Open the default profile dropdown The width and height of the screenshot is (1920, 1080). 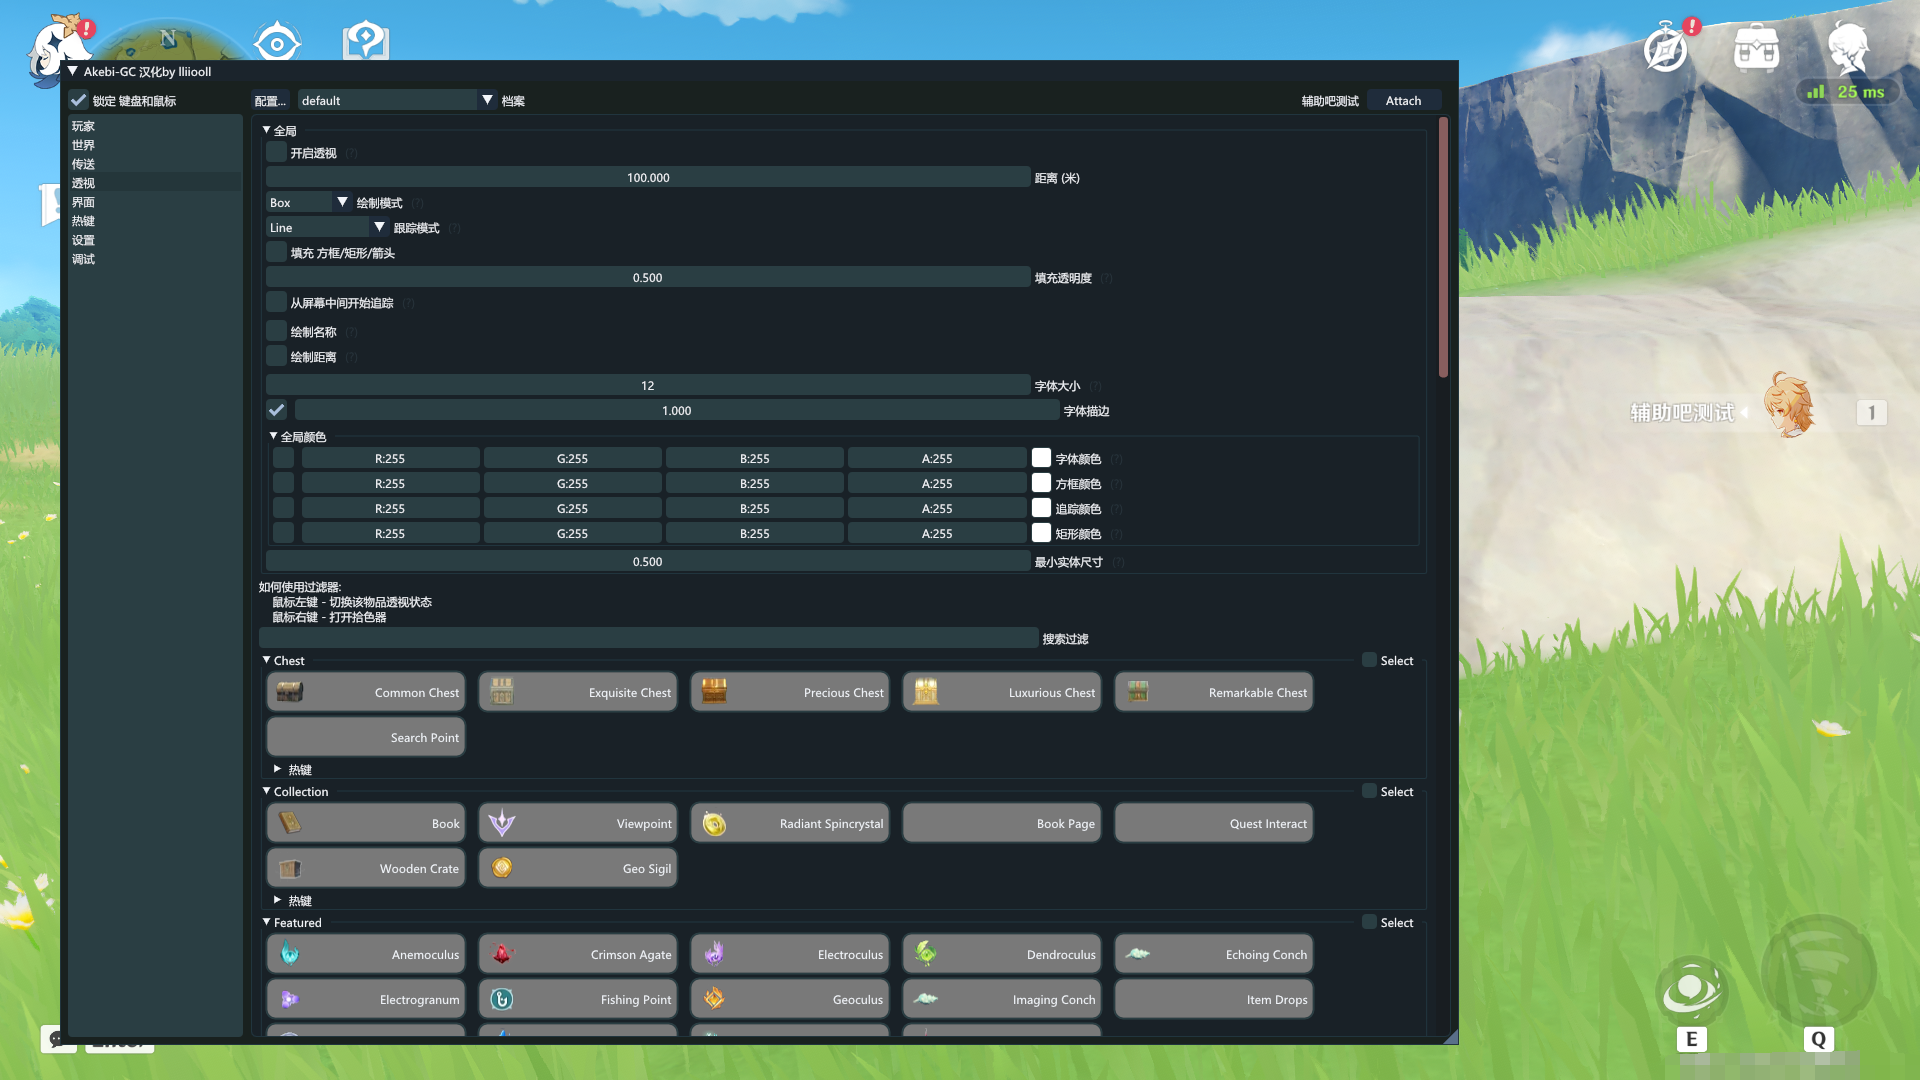coord(397,100)
